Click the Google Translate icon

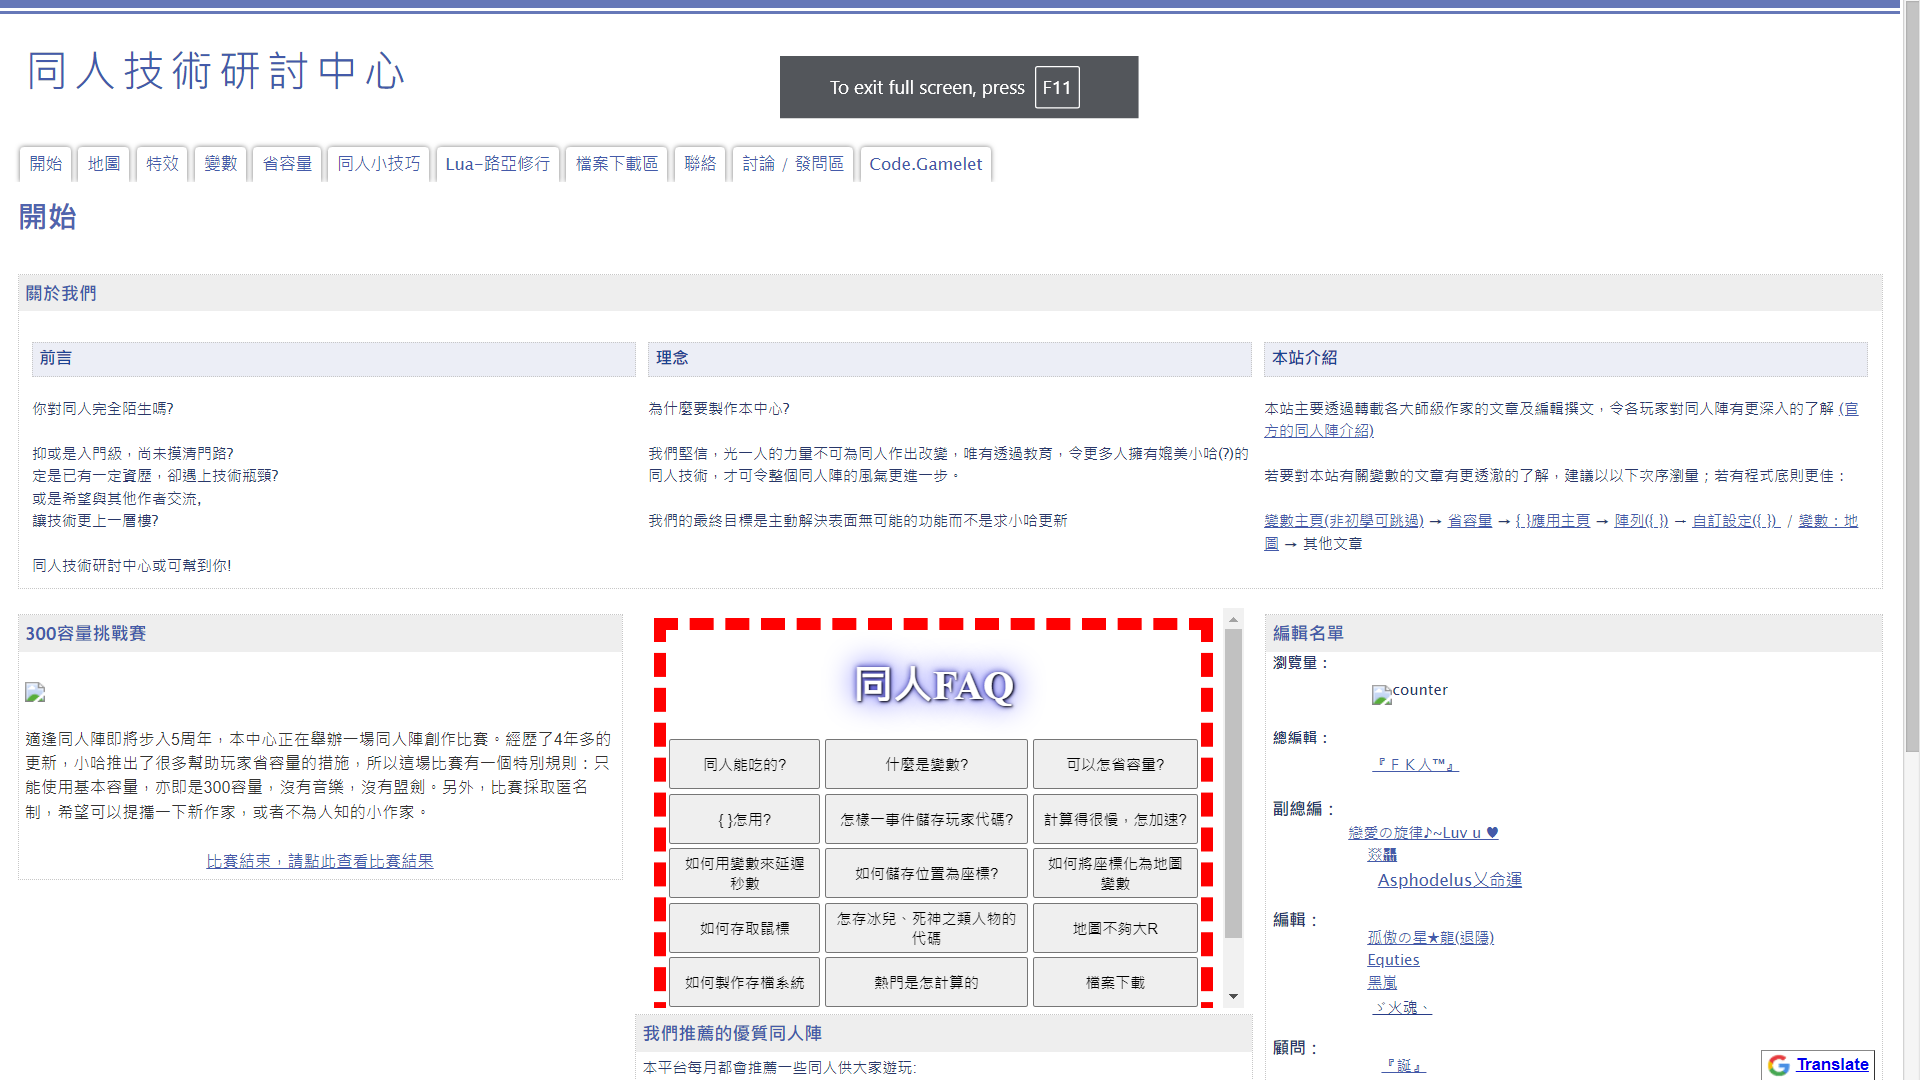point(1778,1065)
